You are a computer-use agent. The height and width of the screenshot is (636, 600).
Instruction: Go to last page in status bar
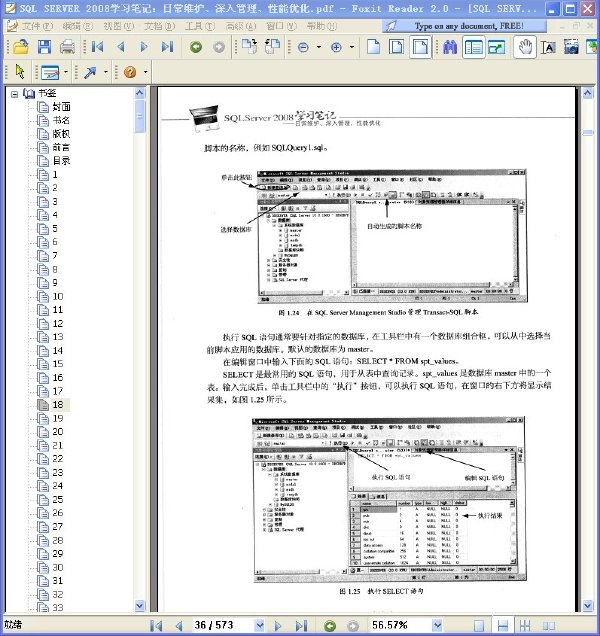tap(301, 626)
